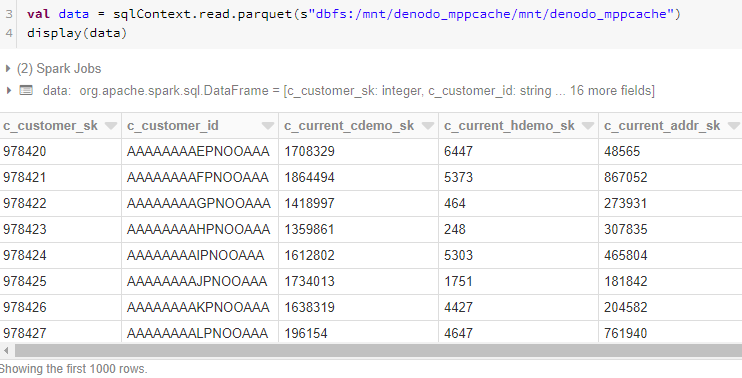The height and width of the screenshot is (378, 742).
Task: Click cdemo value 1612802
Action: [x=309, y=255]
